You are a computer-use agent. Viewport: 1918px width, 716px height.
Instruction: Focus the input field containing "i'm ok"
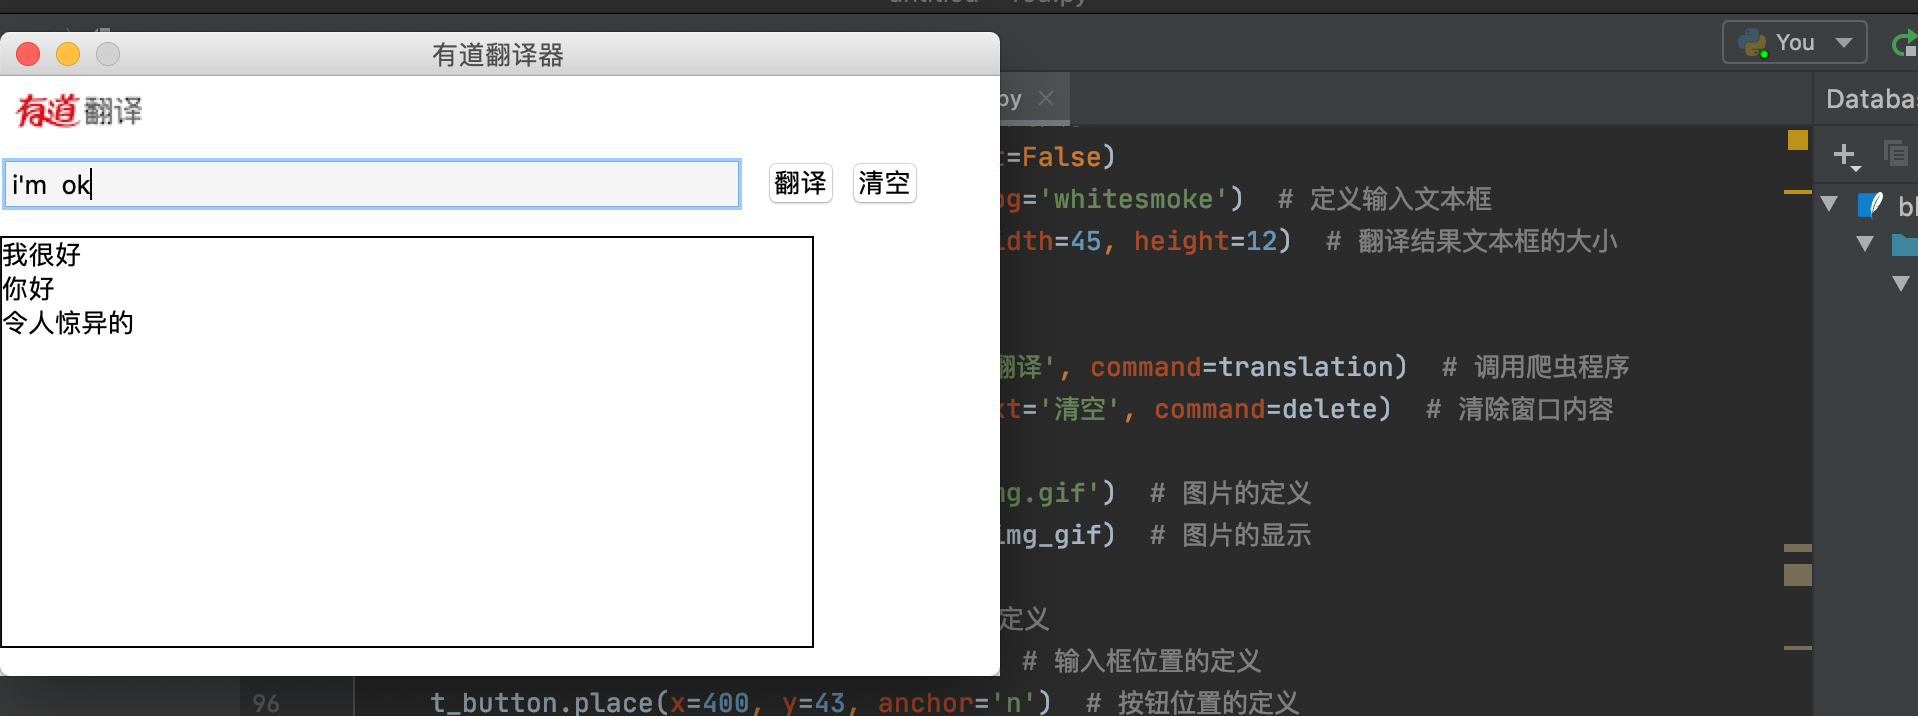(x=372, y=184)
